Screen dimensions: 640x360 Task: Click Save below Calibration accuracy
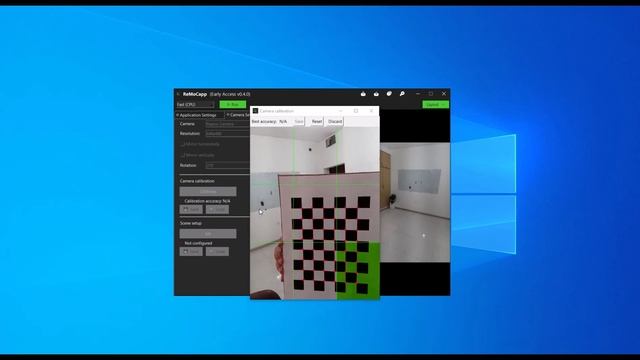(x=191, y=209)
